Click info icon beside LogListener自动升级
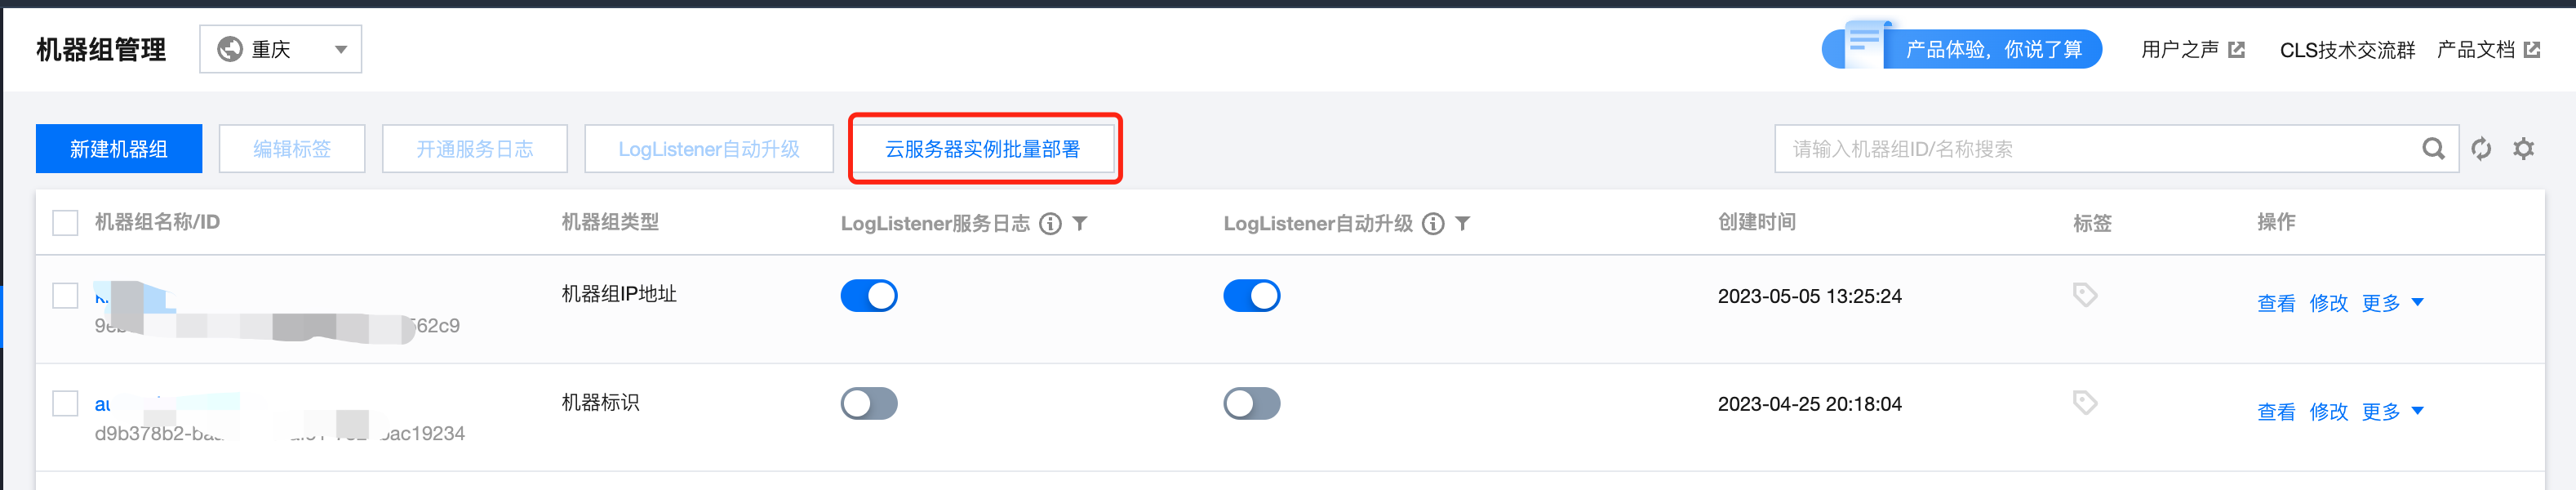Screen dimensions: 2576x490 click(x=1433, y=223)
